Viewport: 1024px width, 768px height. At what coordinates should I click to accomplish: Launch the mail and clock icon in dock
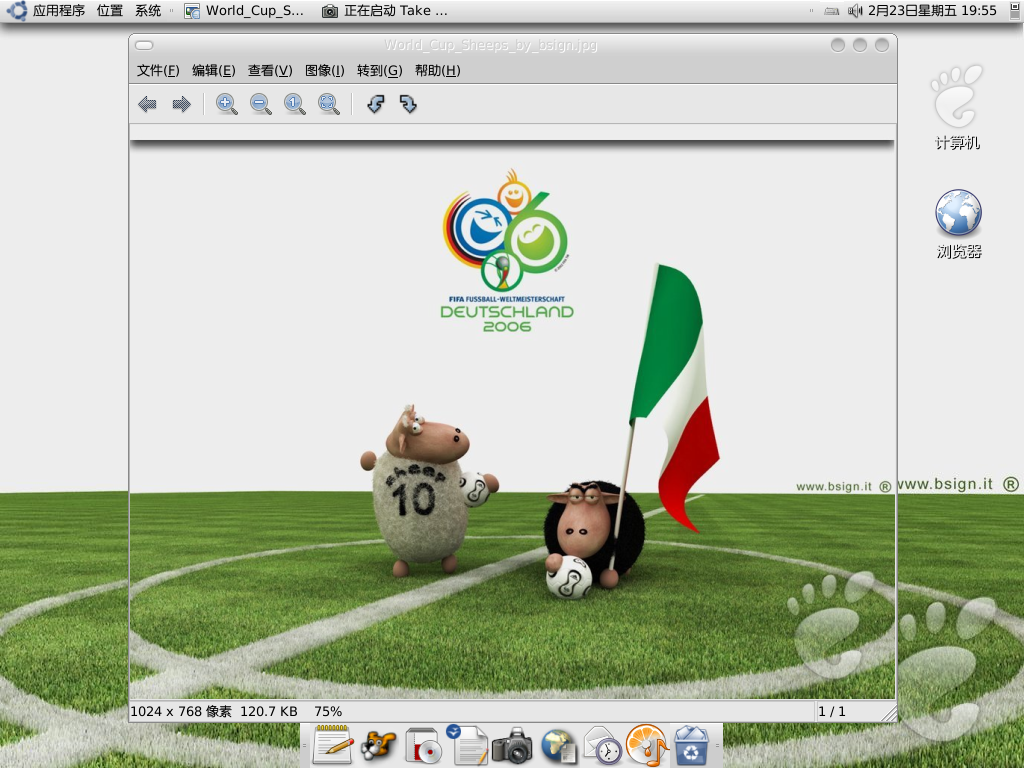pyautogui.click(x=602, y=745)
